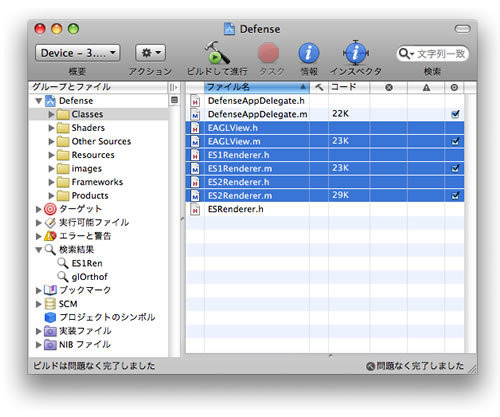Click the target membership column header
The width and height of the screenshot is (500, 417).
coord(454,88)
